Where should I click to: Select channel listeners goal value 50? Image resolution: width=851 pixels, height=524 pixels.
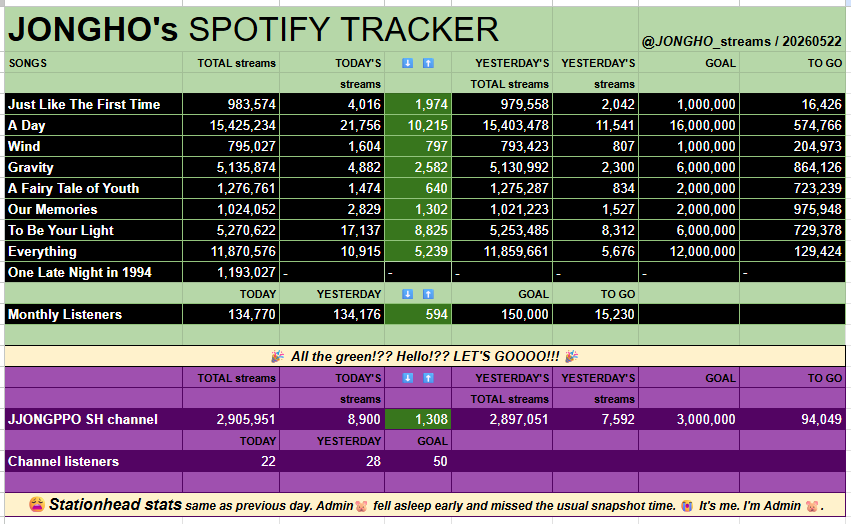pyautogui.click(x=418, y=461)
